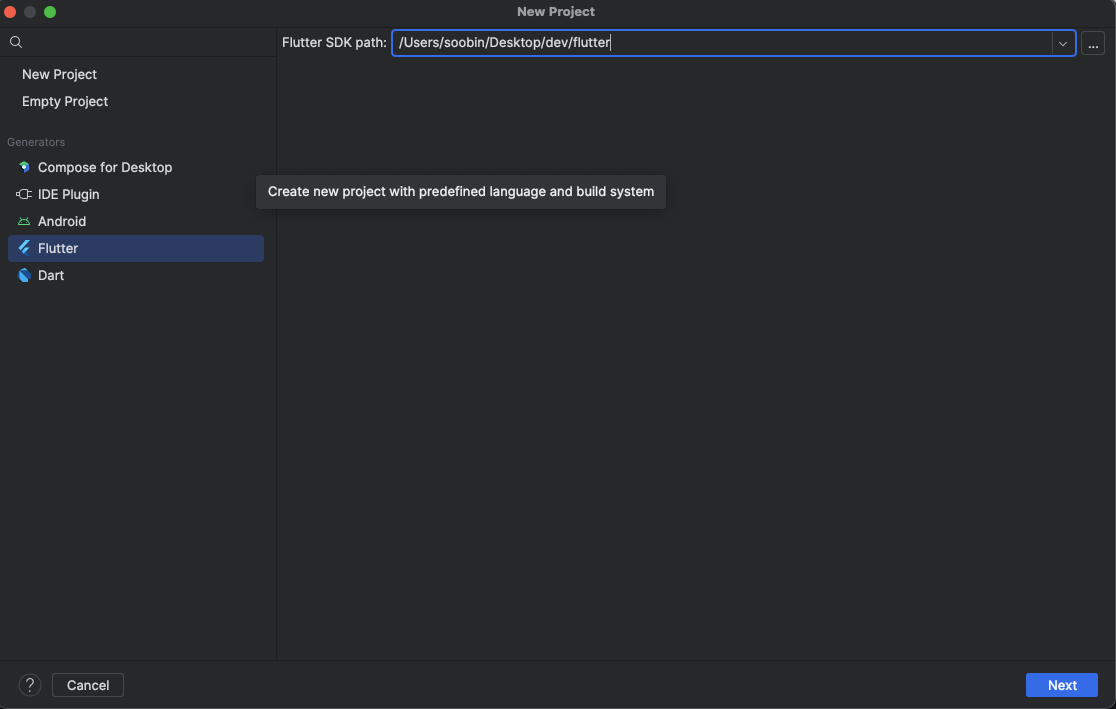Browse for SDK path with ellipsis button
Screen dimensions: 1116x709
click(x=1093, y=43)
